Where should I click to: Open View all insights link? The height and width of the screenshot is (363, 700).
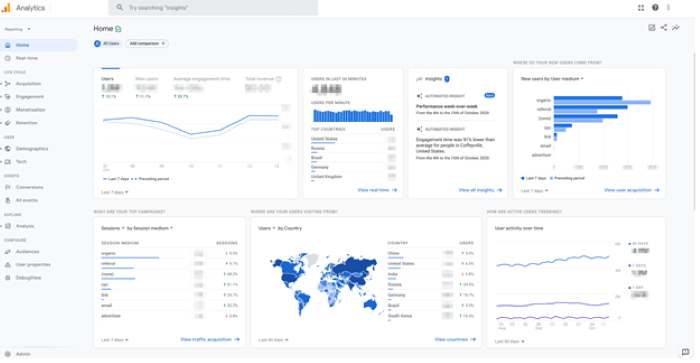pos(480,190)
